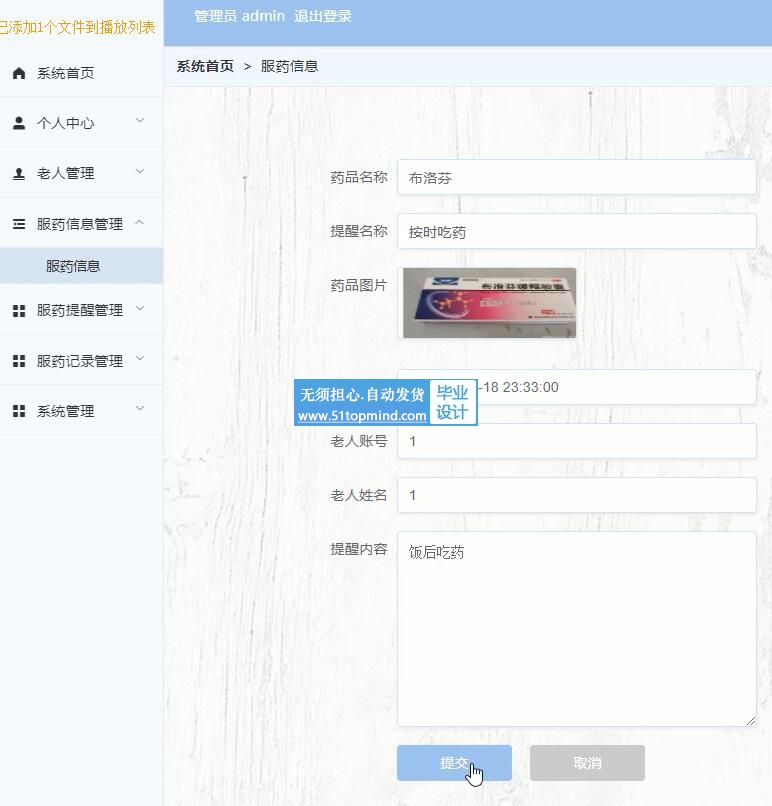772x806 pixels.
Task: Open the 服药信息 submenu item
Action: [73, 267]
